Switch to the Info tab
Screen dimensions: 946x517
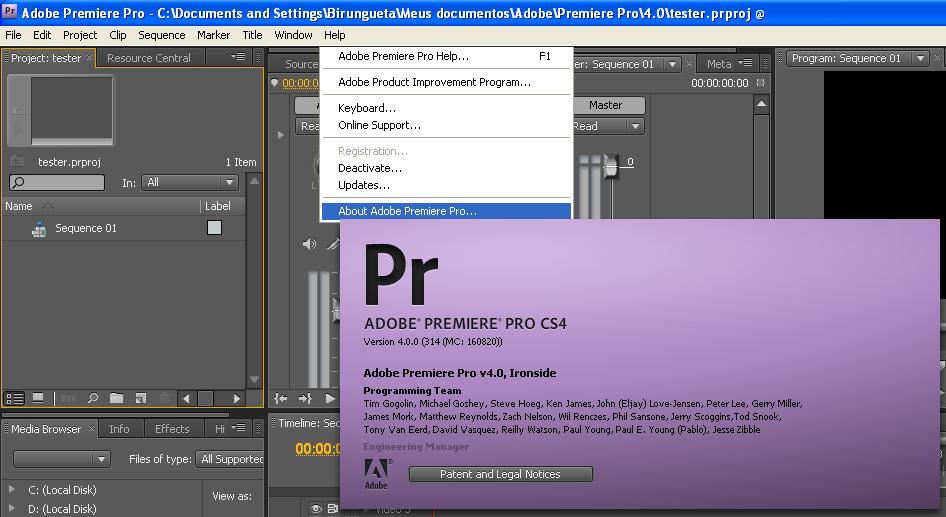(x=119, y=429)
